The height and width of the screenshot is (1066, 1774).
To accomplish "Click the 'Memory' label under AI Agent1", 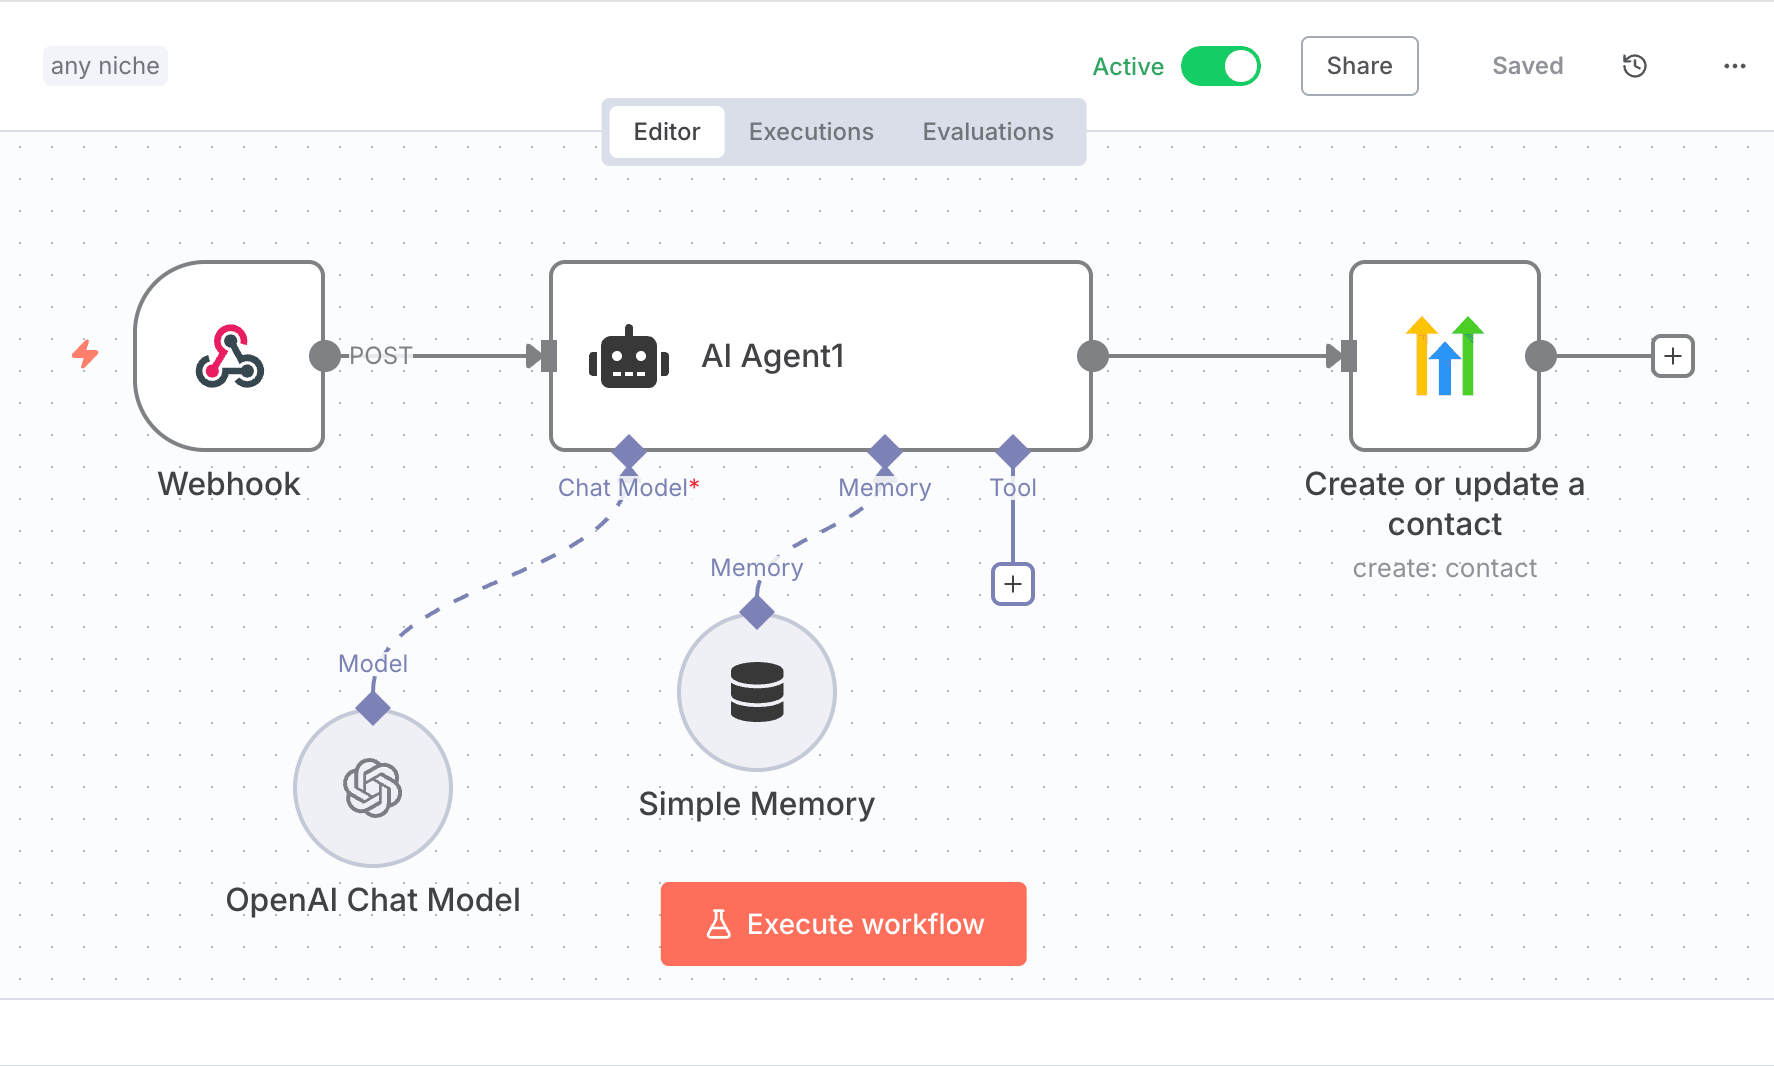I will click(x=885, y=488).
